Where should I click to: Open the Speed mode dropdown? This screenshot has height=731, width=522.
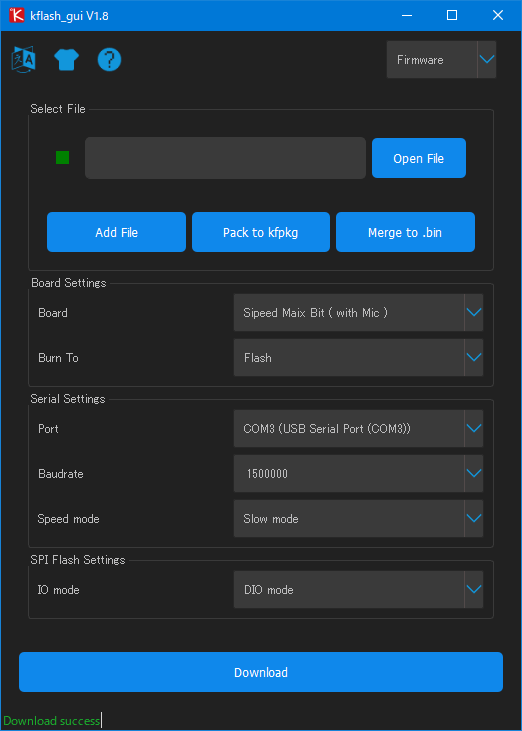(x=358, y=518)
